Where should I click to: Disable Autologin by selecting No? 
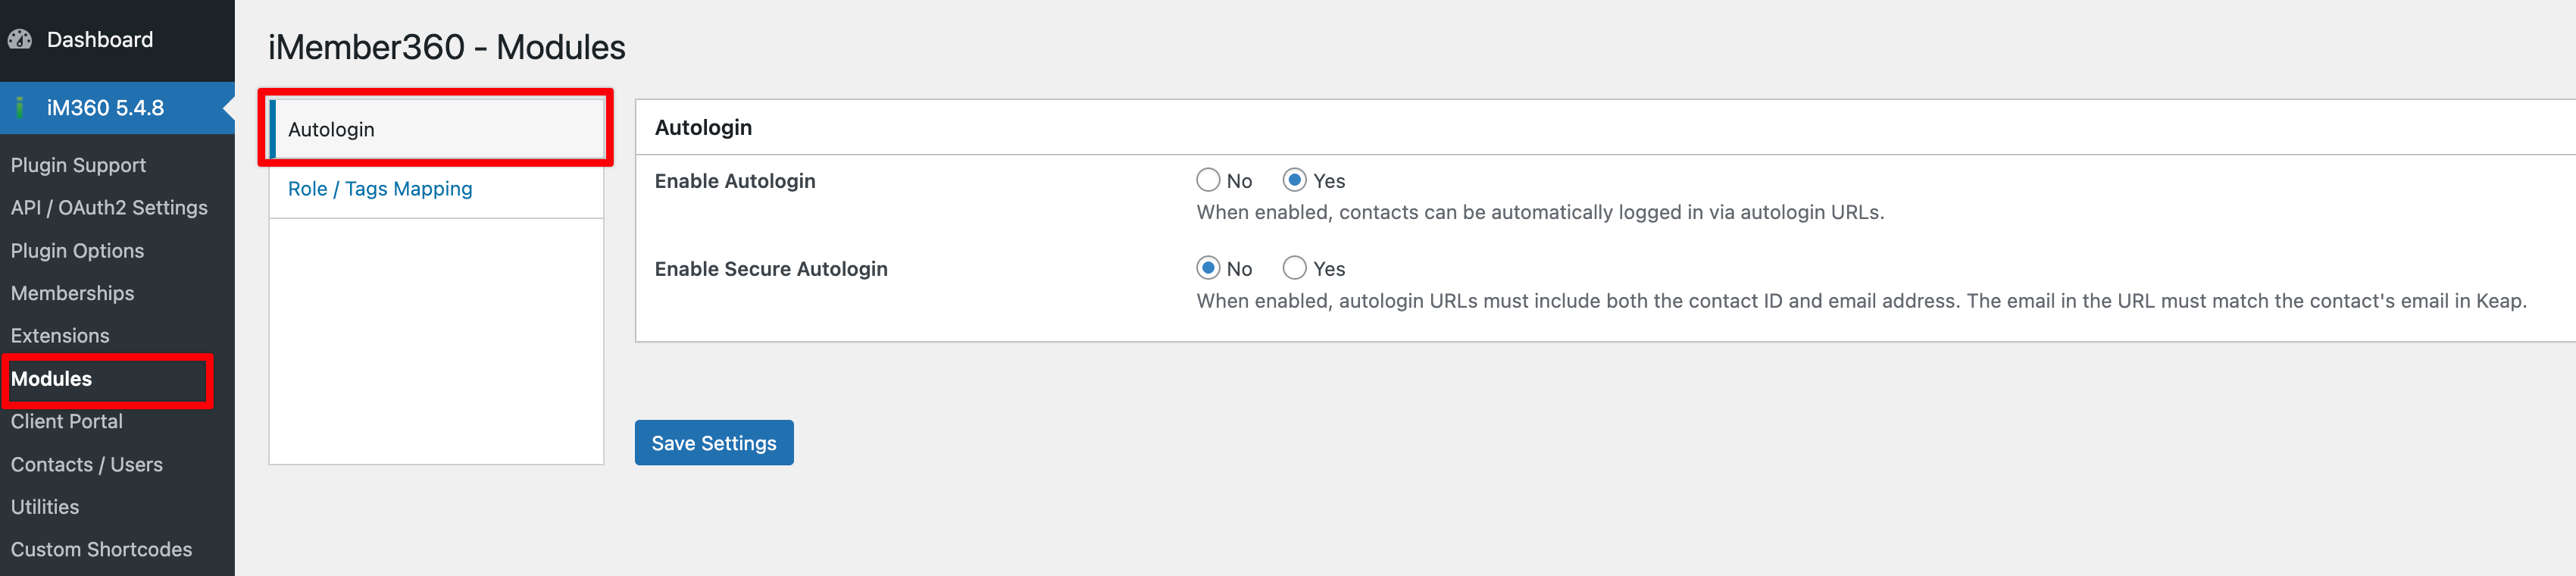coord(1208,180)
